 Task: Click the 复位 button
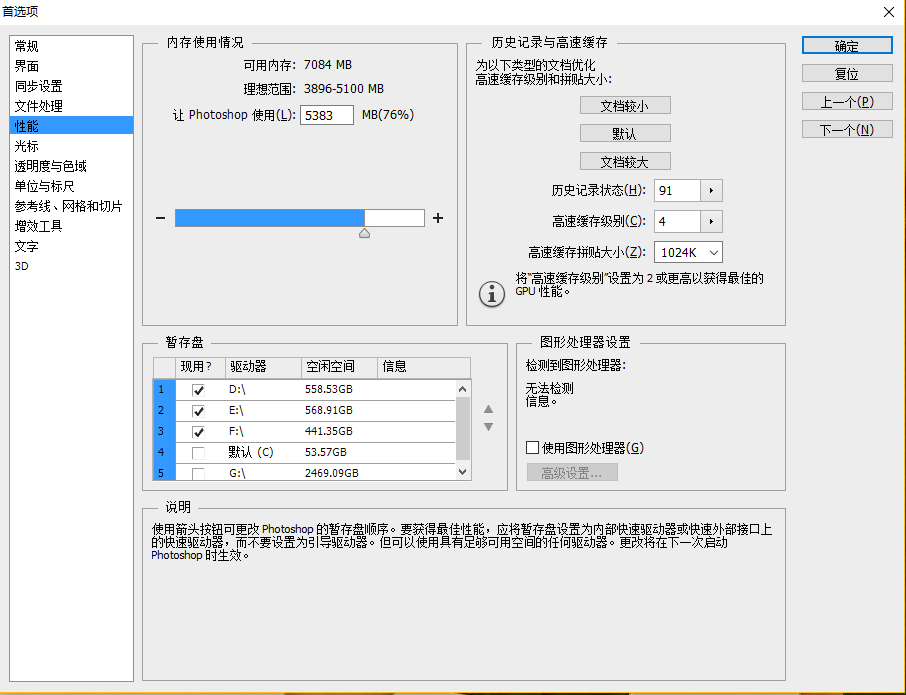847,73
